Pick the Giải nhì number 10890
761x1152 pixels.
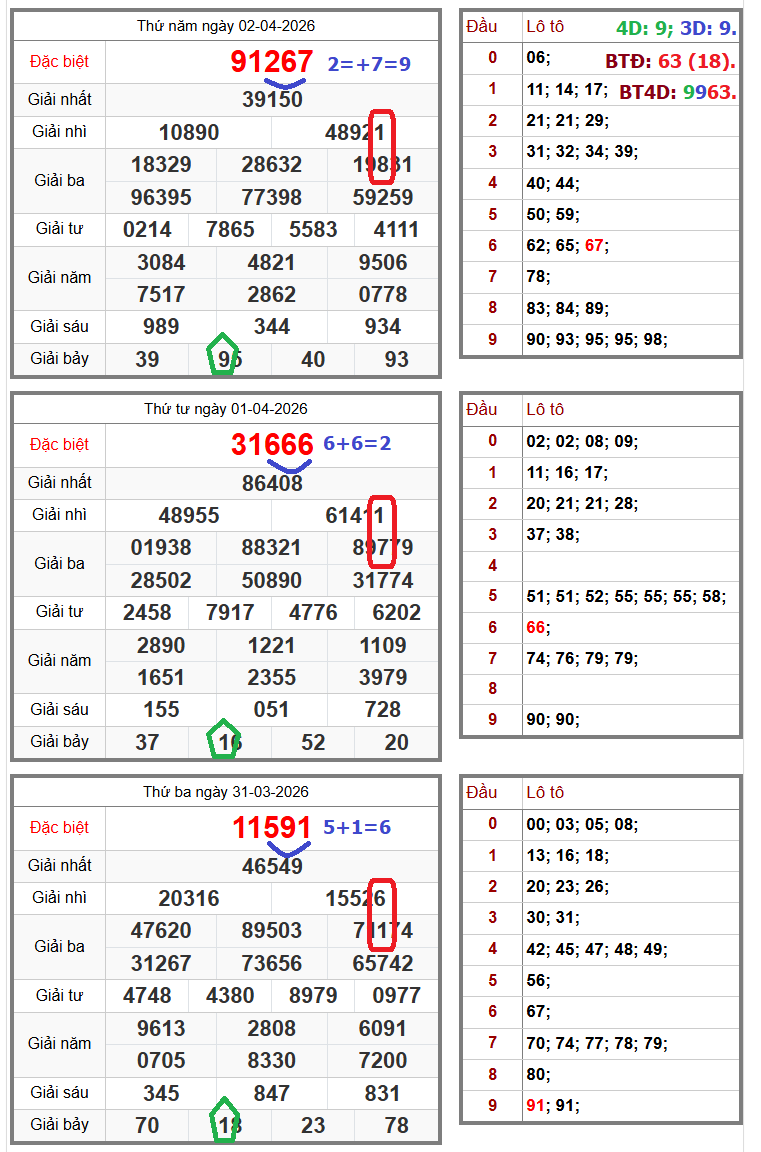click(189, 132)
